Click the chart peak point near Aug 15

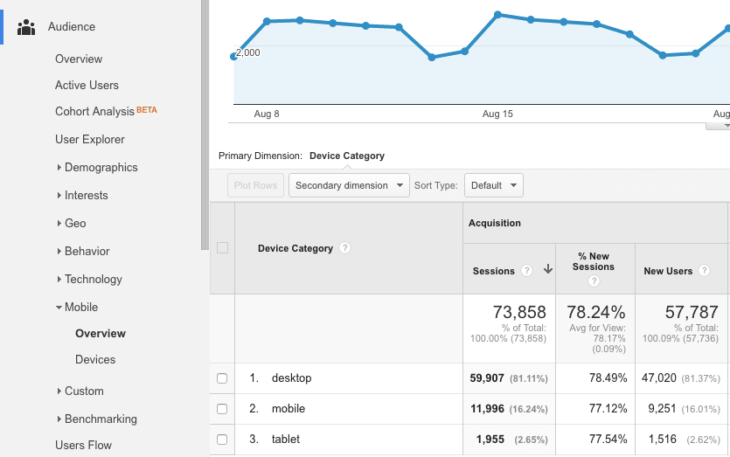coord(498,14)
